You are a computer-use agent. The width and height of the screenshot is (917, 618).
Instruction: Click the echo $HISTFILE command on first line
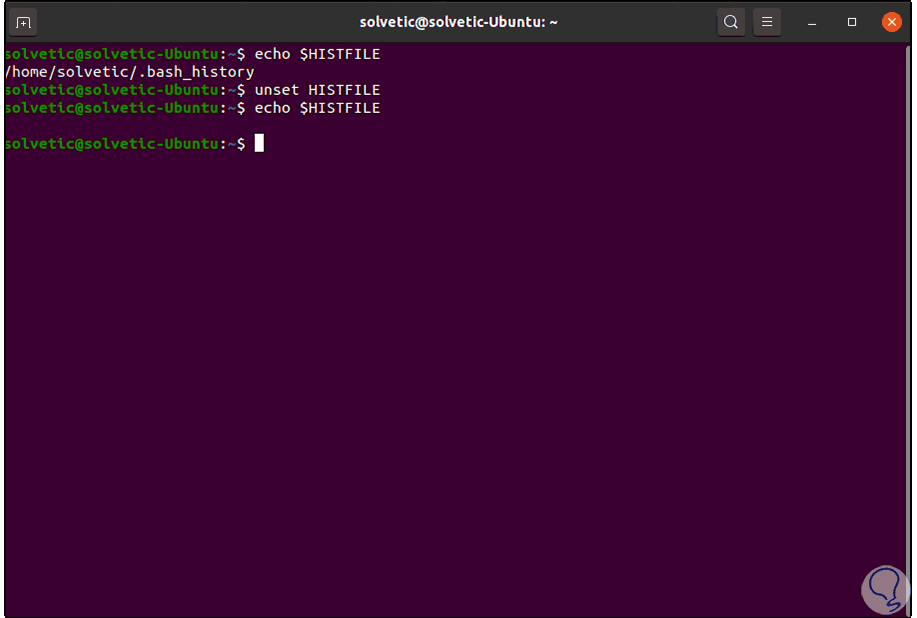click(317, 54)
